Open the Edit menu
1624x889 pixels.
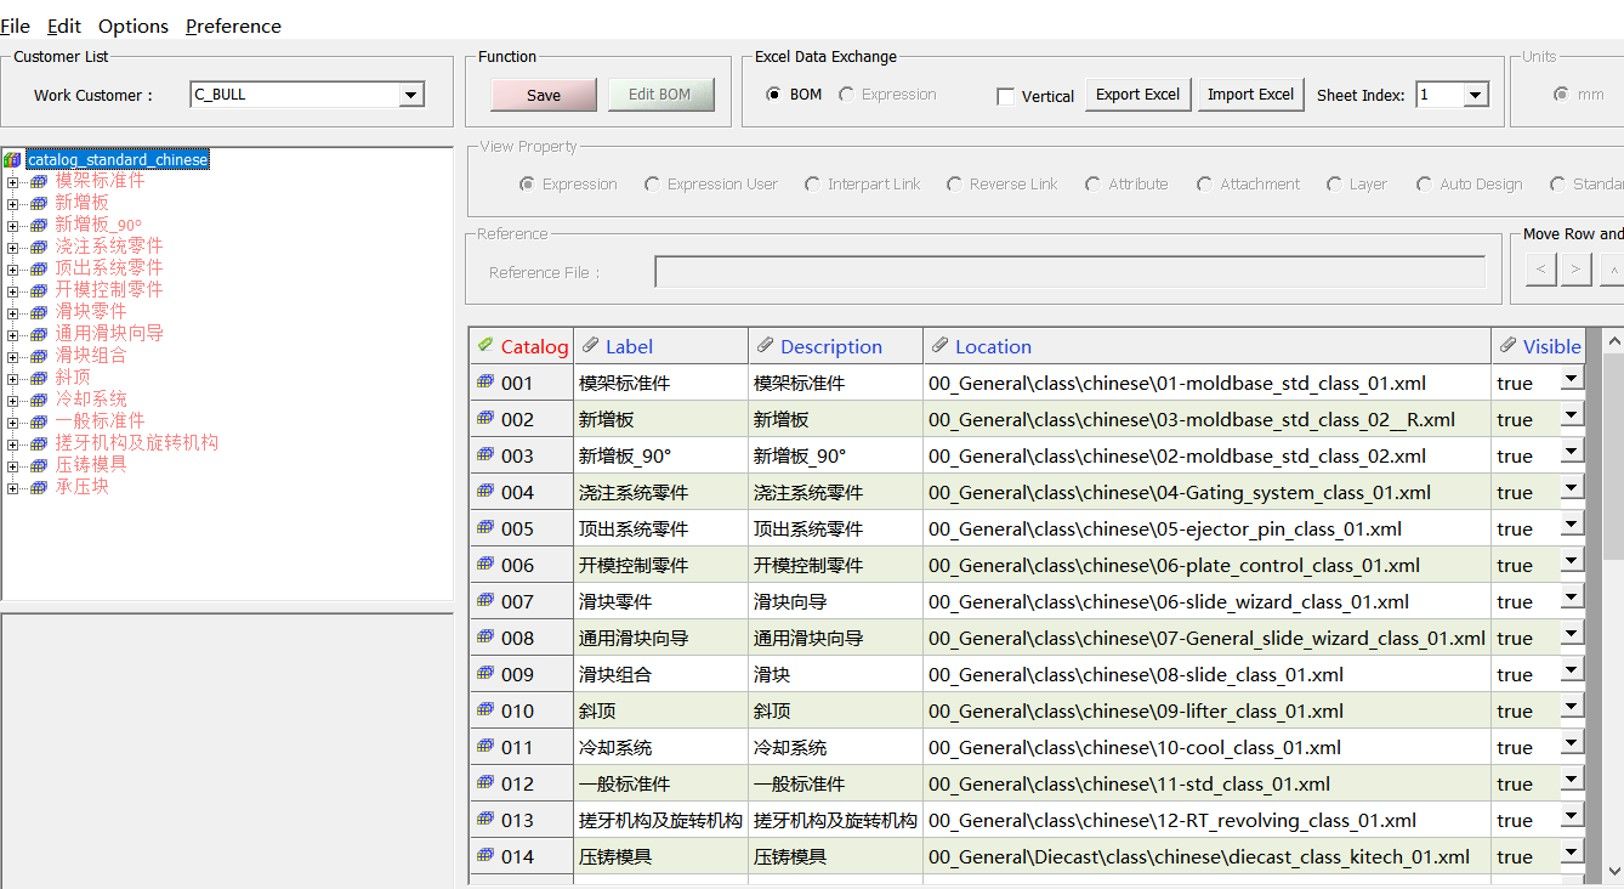tap(64, 26)
